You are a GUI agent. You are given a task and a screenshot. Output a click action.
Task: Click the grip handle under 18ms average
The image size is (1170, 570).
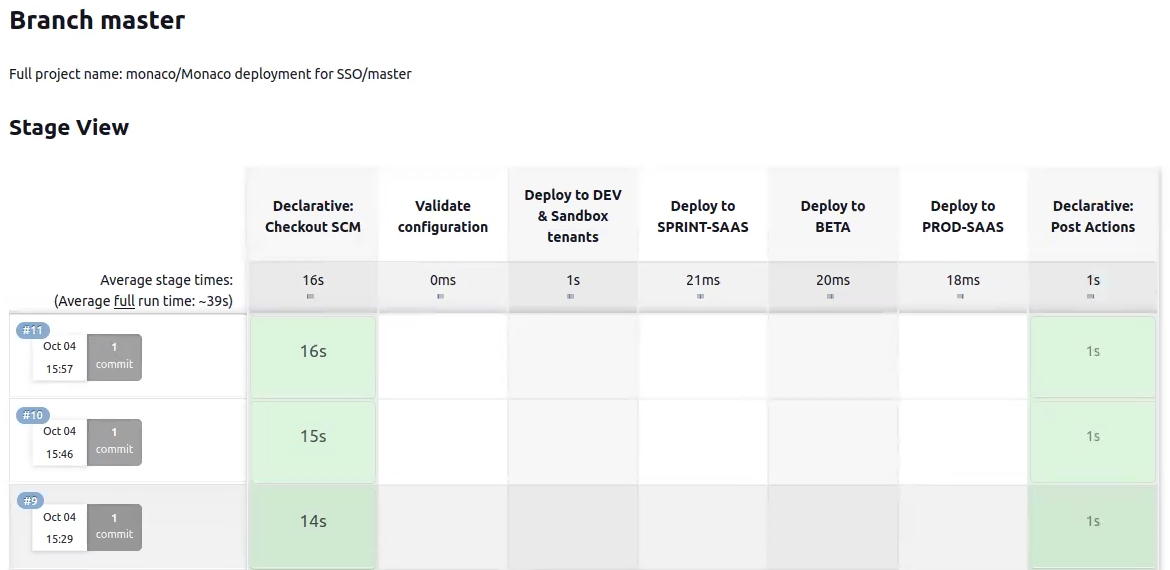click(x=961, y=297)
